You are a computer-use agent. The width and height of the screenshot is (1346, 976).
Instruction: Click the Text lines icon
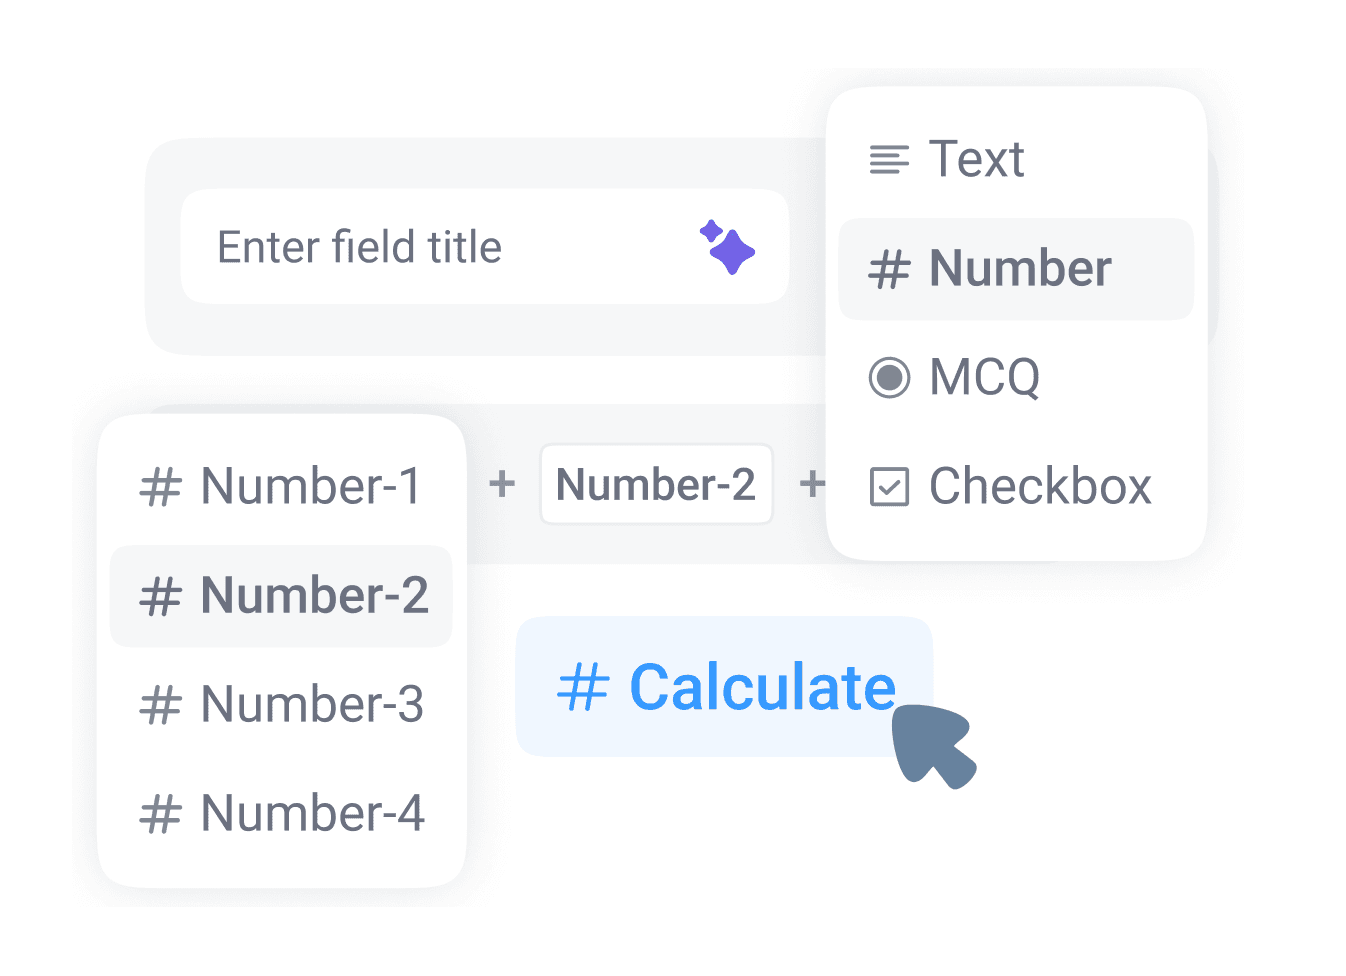coord(889,159)
